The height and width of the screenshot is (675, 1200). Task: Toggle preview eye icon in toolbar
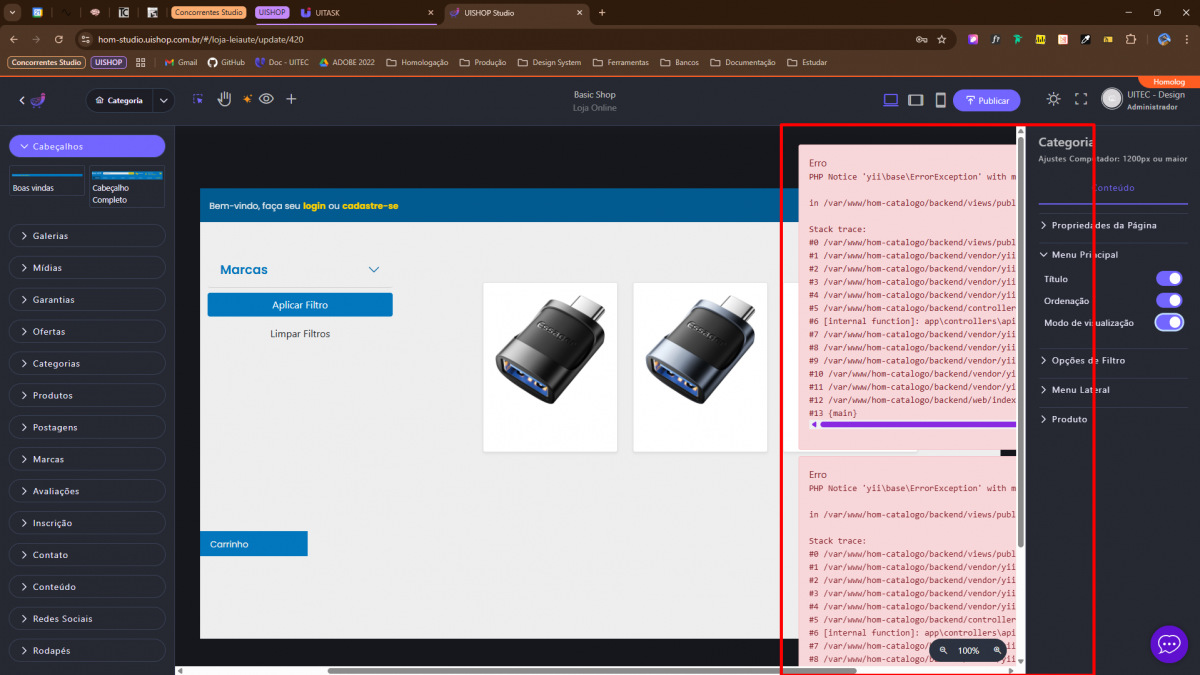[267, 99]
